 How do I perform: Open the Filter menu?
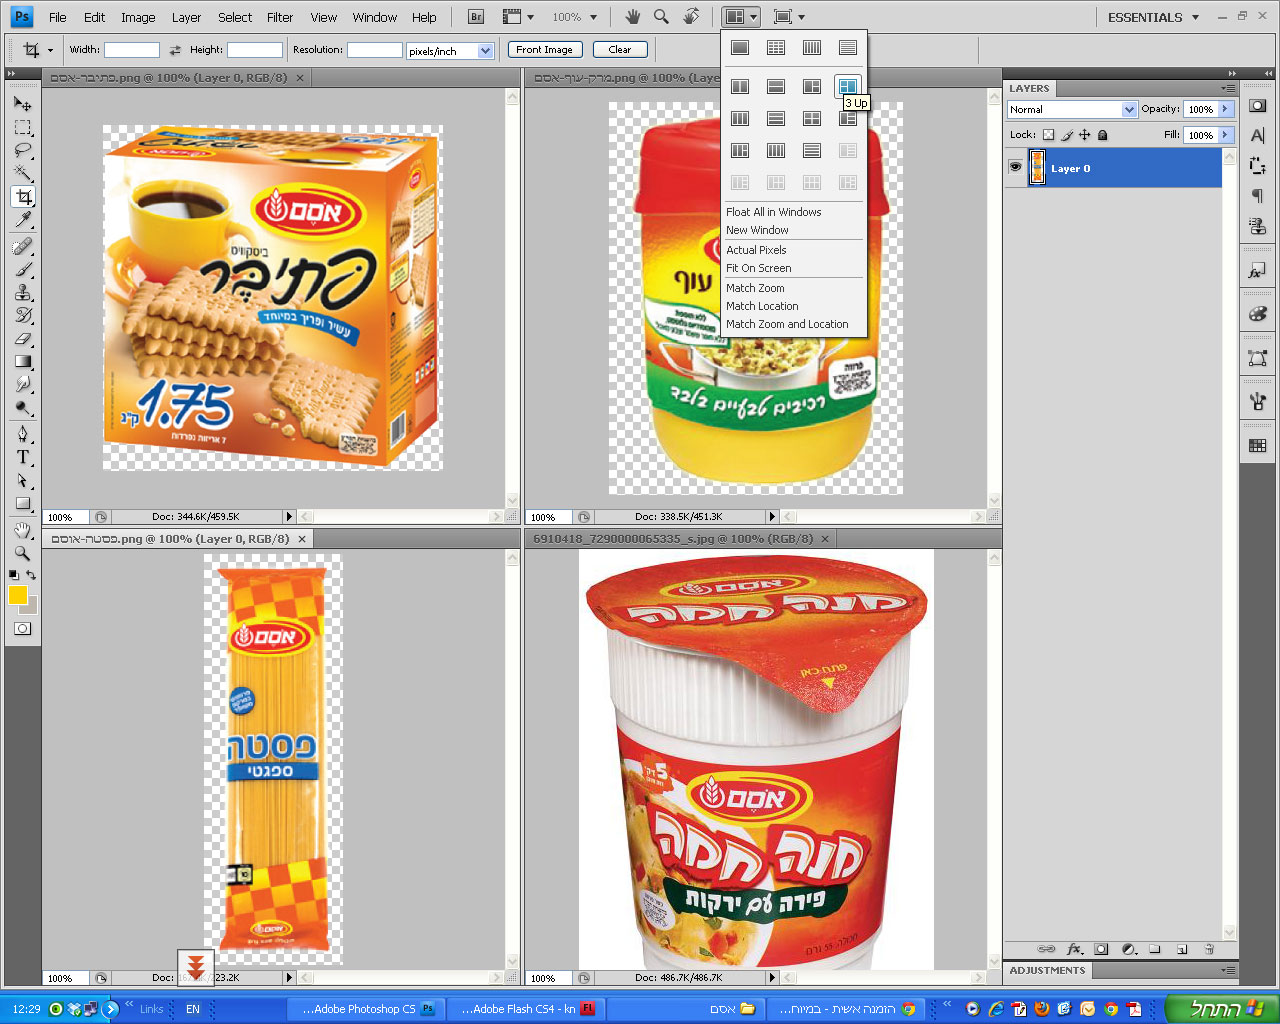(x=280, y=17)
